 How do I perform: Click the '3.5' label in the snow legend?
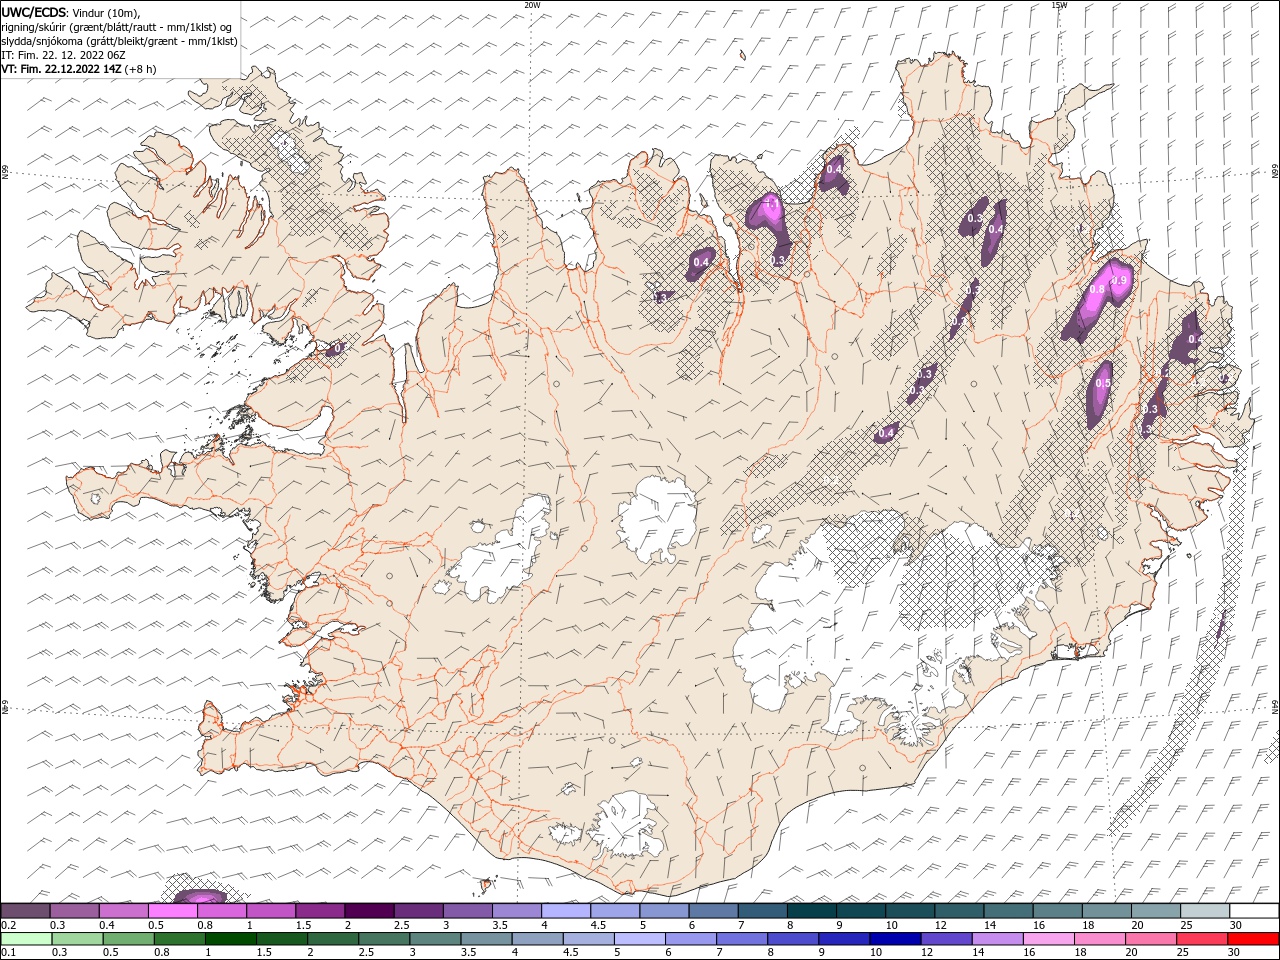[501, 925]
